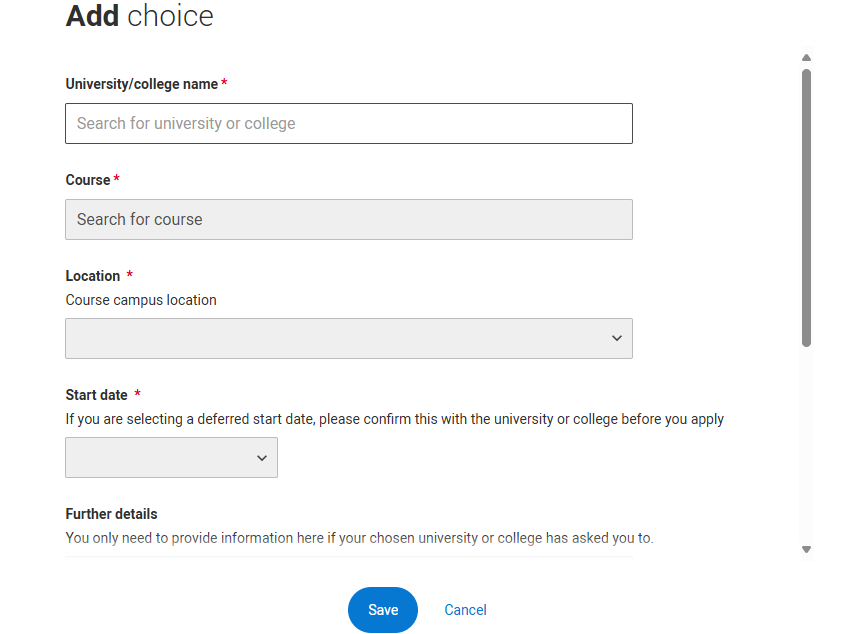Click the 'Course' field label
The height and width of the screenshot is (634, 855).
tap(88, 180)
